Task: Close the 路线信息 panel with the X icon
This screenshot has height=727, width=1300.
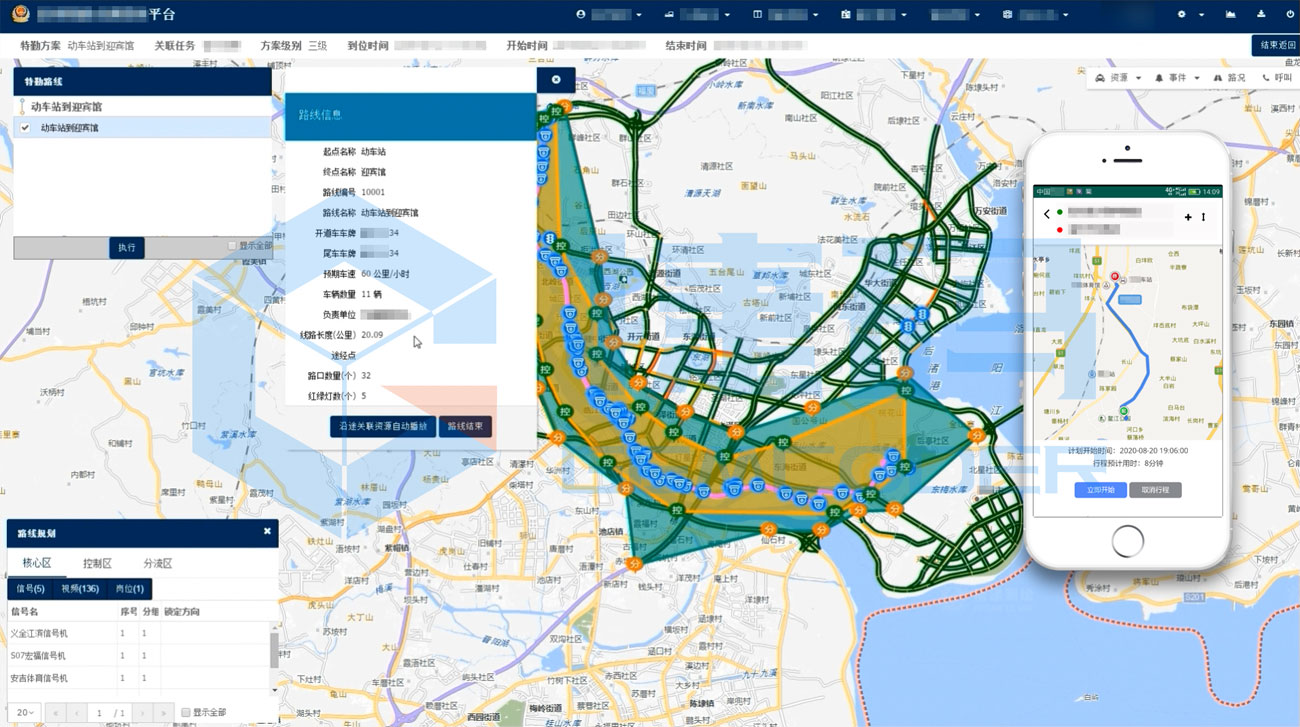Action: pyautogui.click(x=556, y=80)
